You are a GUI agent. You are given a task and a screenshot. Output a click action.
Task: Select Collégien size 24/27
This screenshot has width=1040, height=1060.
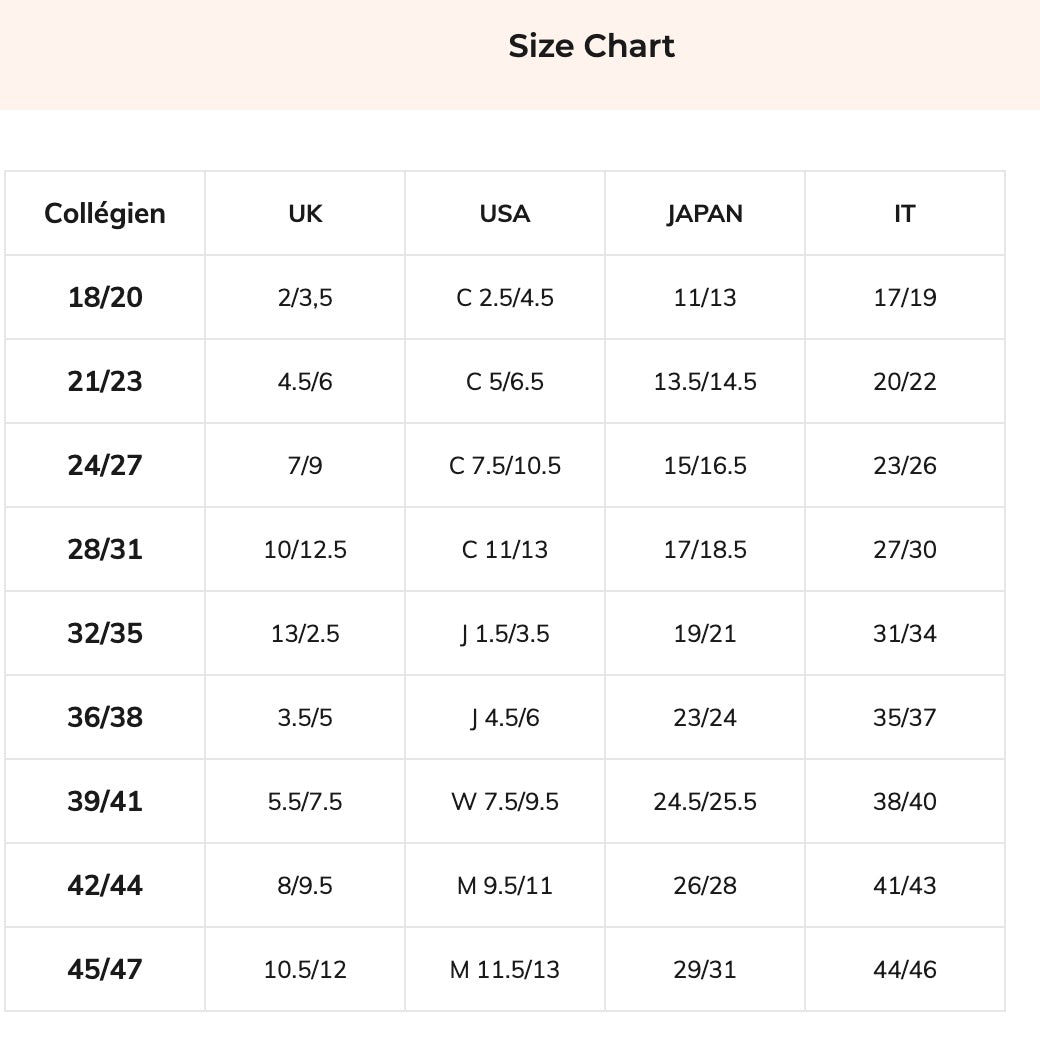[x=105, y=465]
